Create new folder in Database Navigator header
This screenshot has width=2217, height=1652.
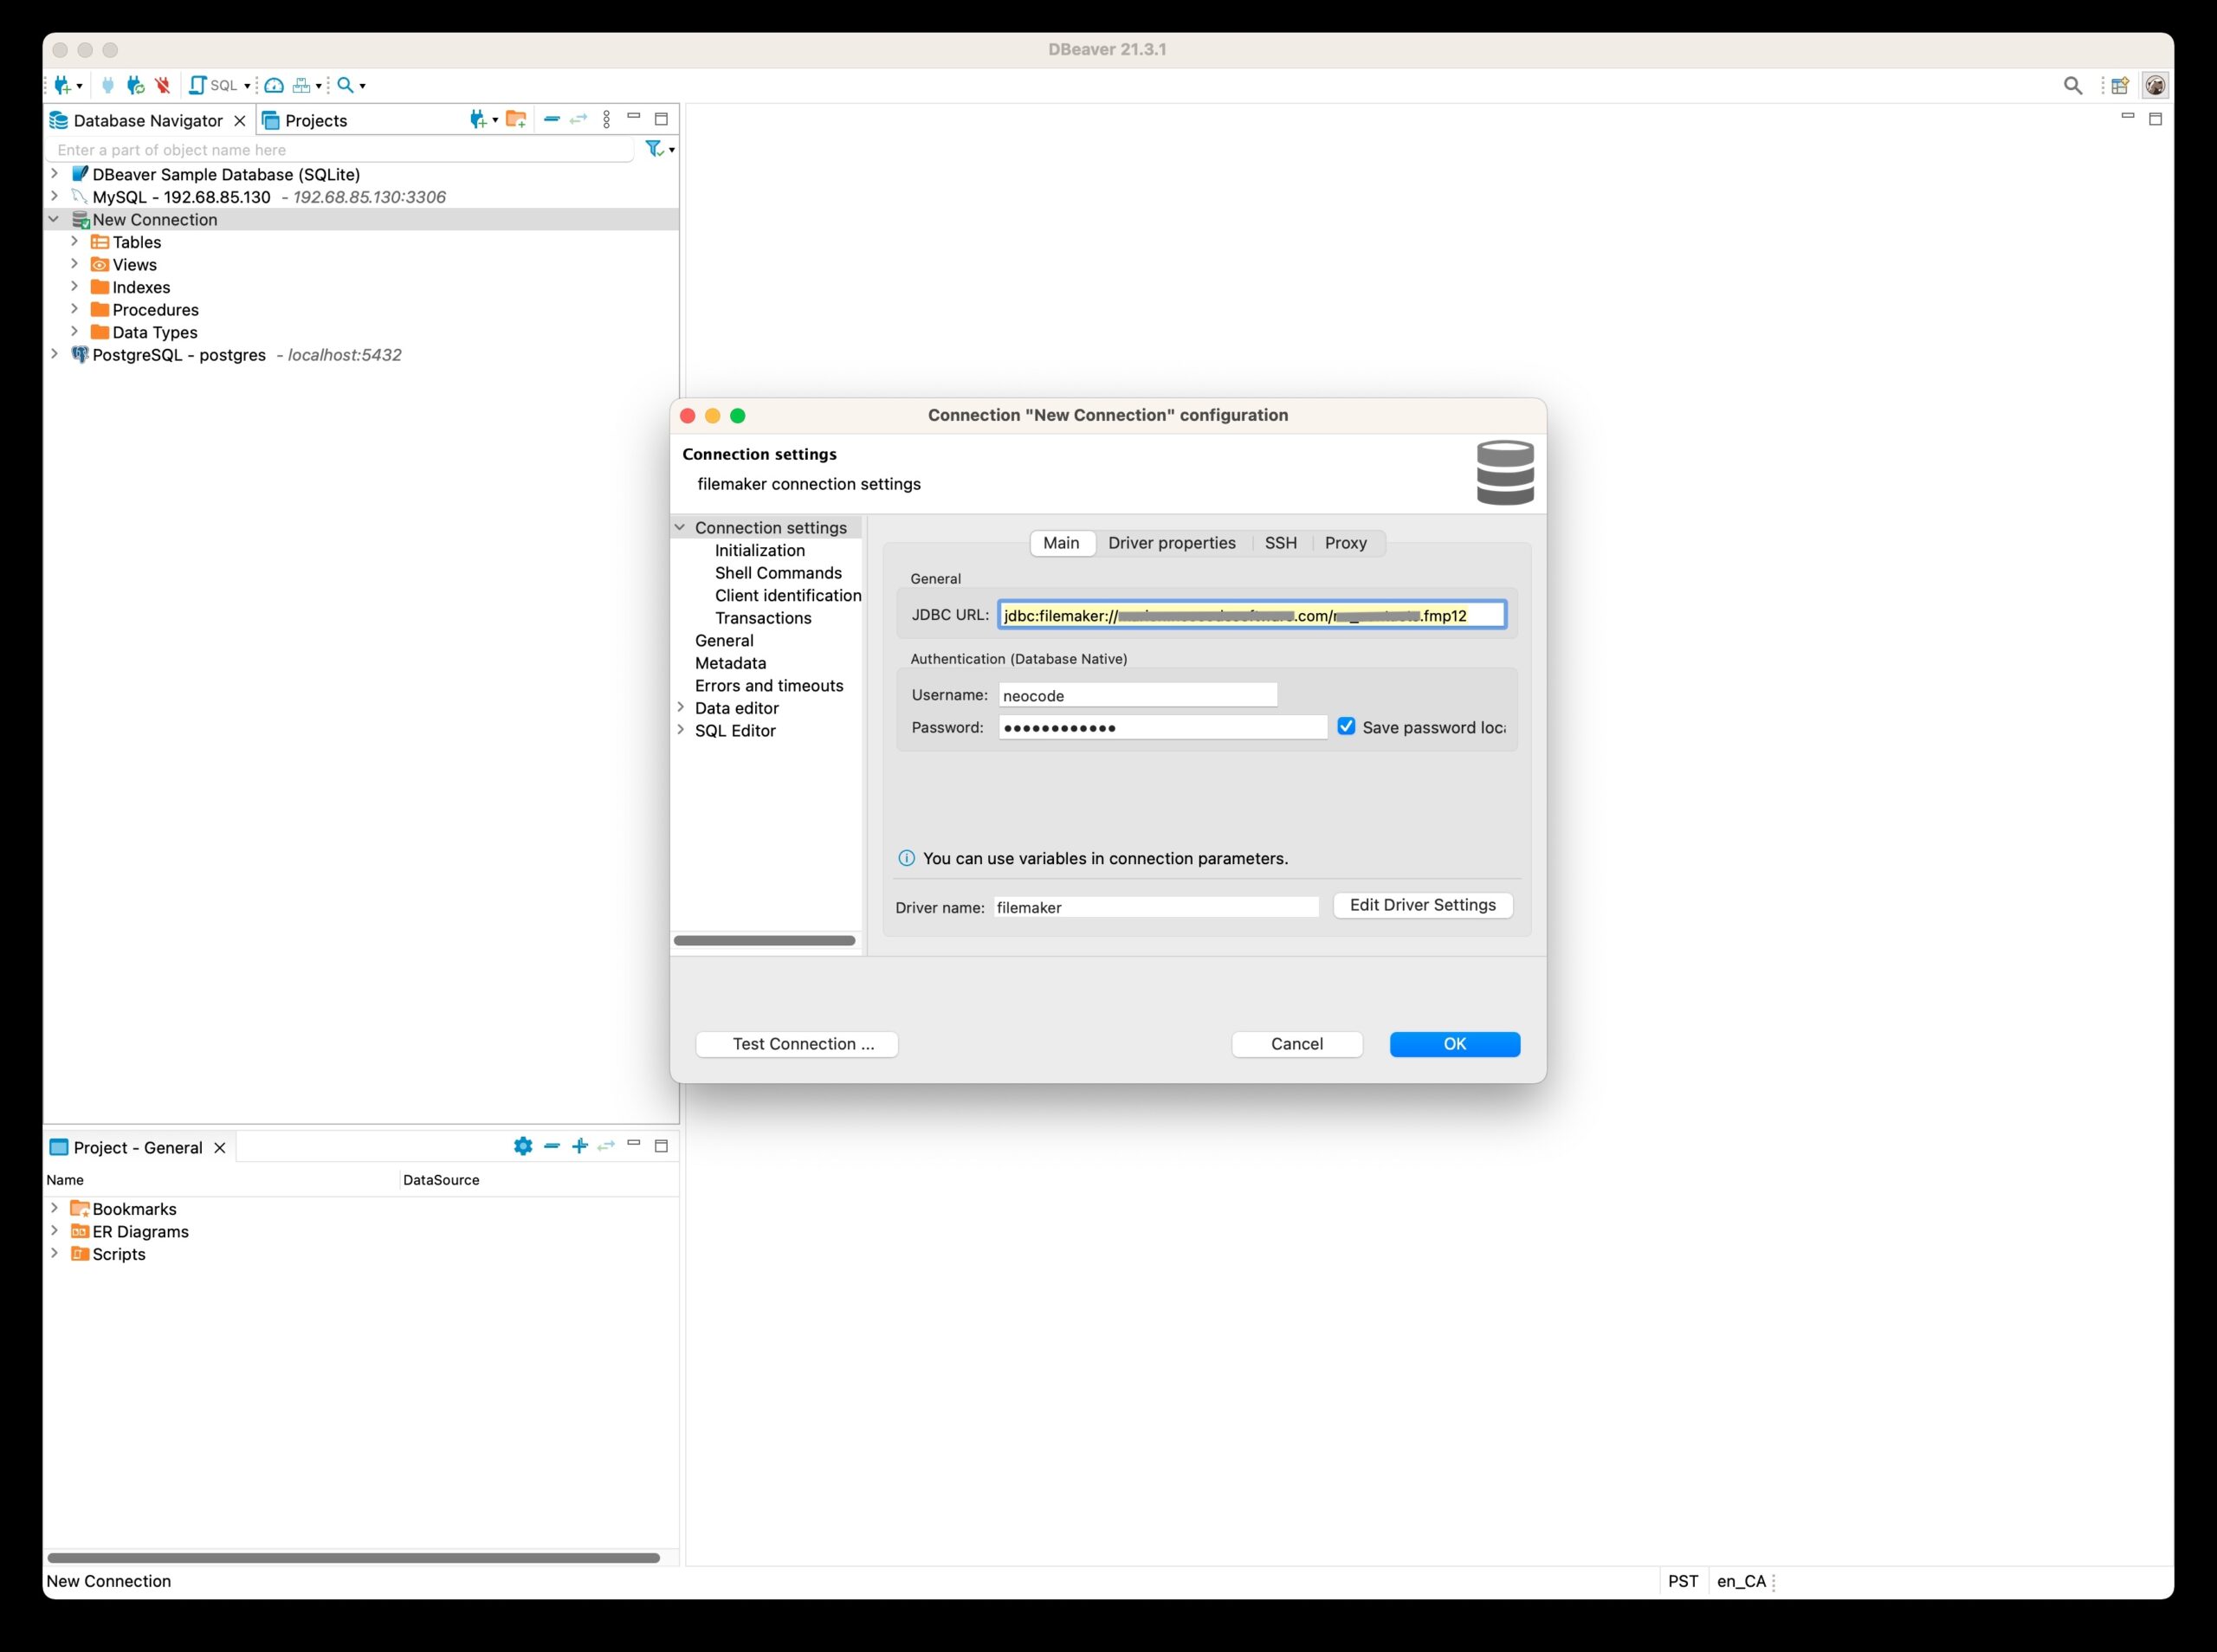(516, 120)
